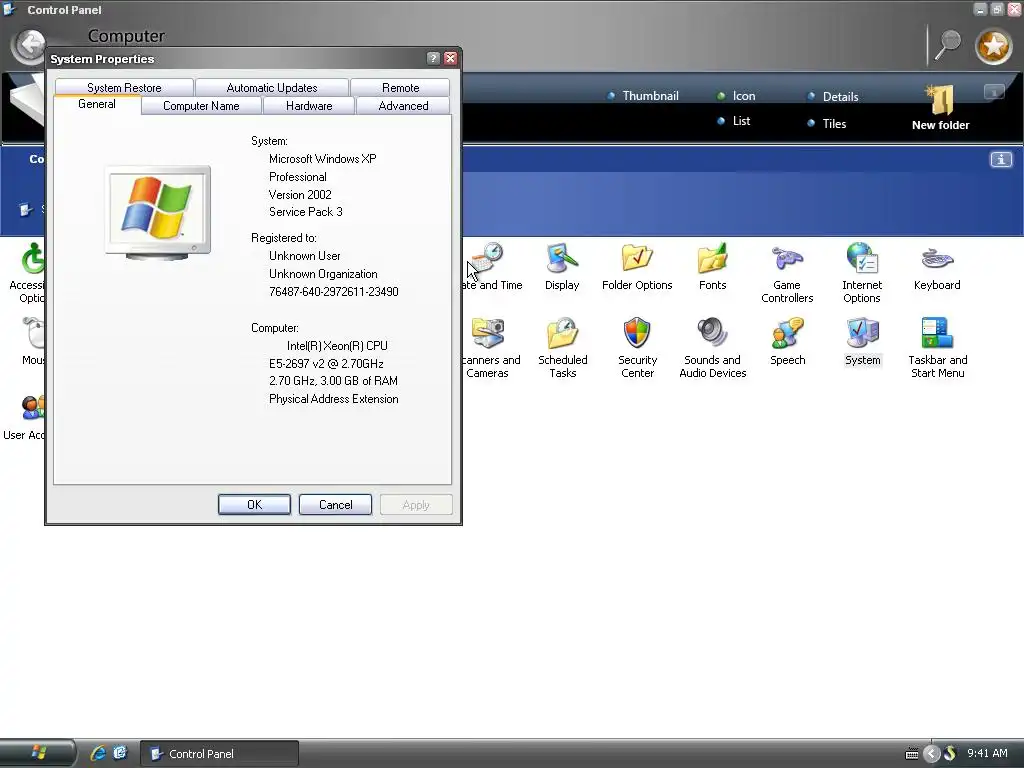
Task: Click the second quick launch browser icon
Action: click(x=120, y=753)
